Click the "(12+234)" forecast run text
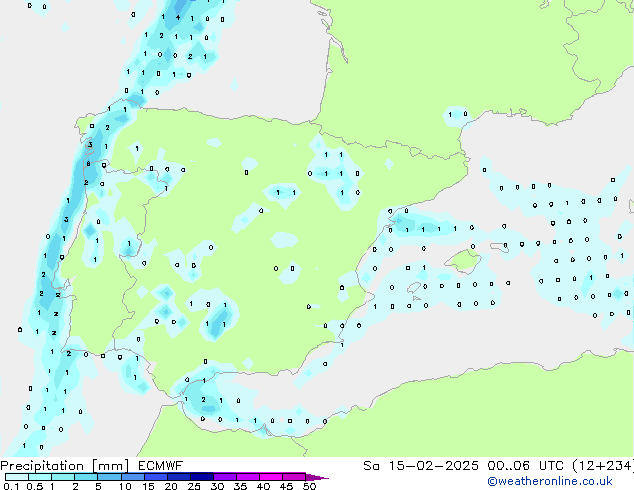 coord(603,466)
